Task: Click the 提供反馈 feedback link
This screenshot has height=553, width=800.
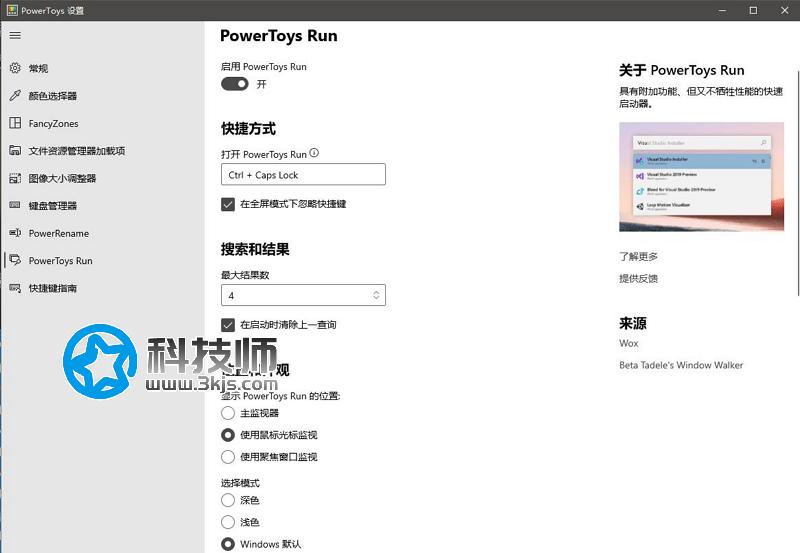Action: tap(638, 279)
